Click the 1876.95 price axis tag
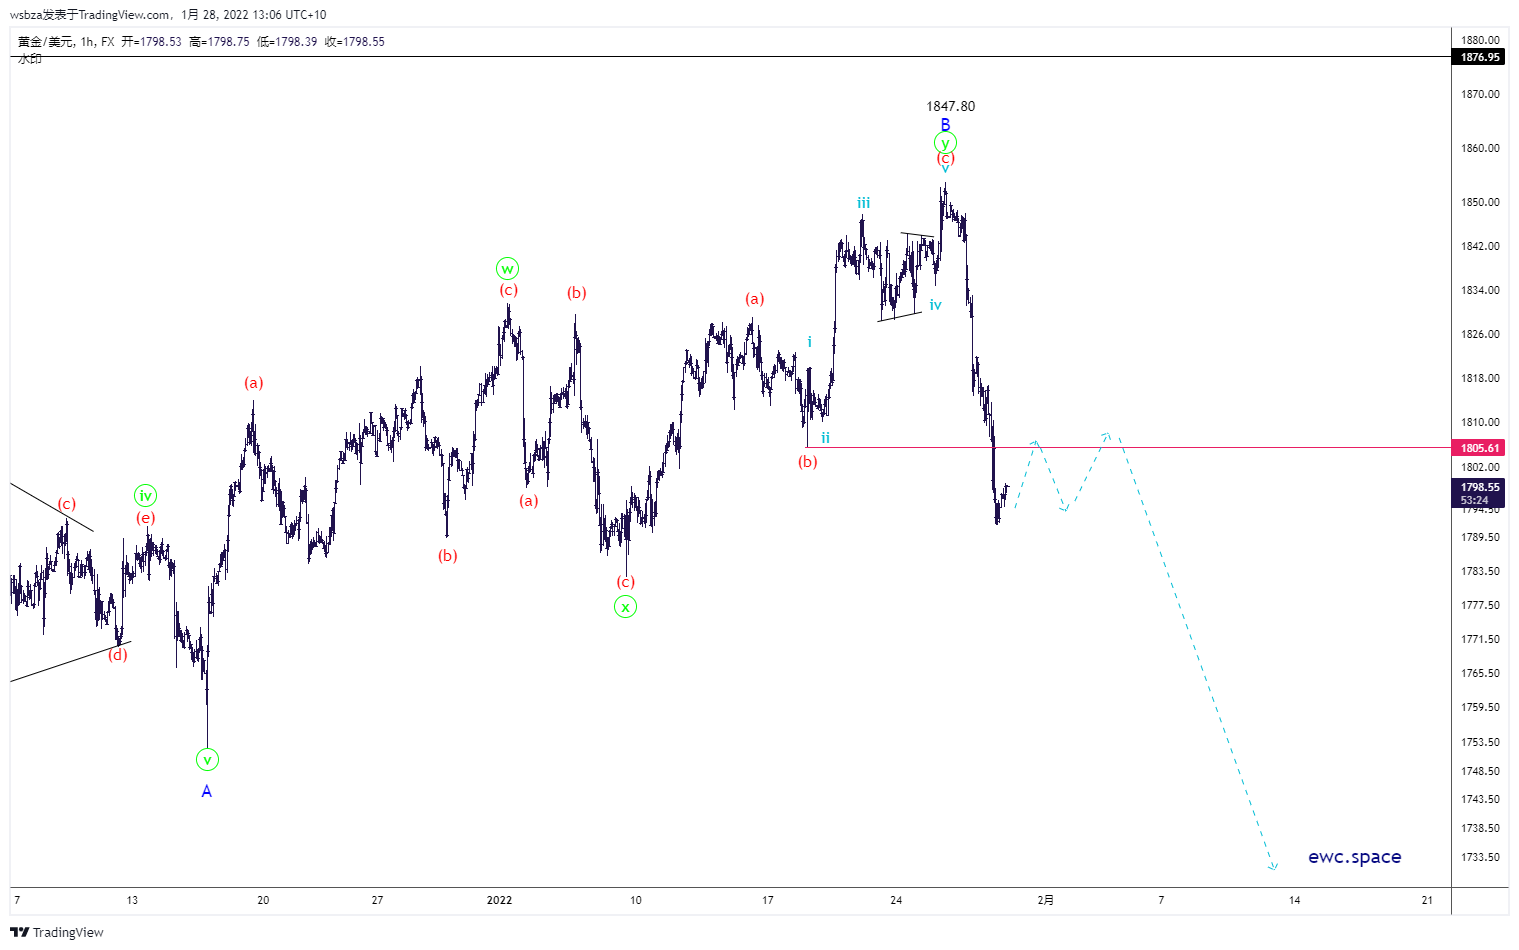The height and width of the screenshot is (950, 1519). click(1480, 57)
